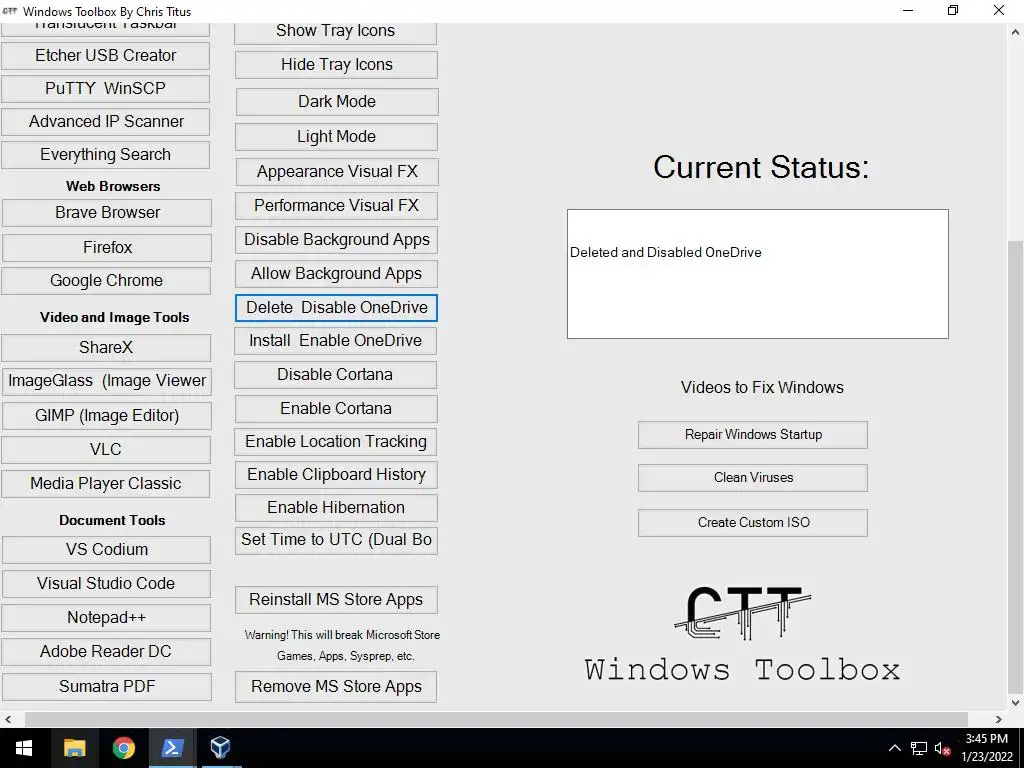Click the horizontal scrollbar thumb
This screenshot has height=768, width=1024.
[496, 719]
